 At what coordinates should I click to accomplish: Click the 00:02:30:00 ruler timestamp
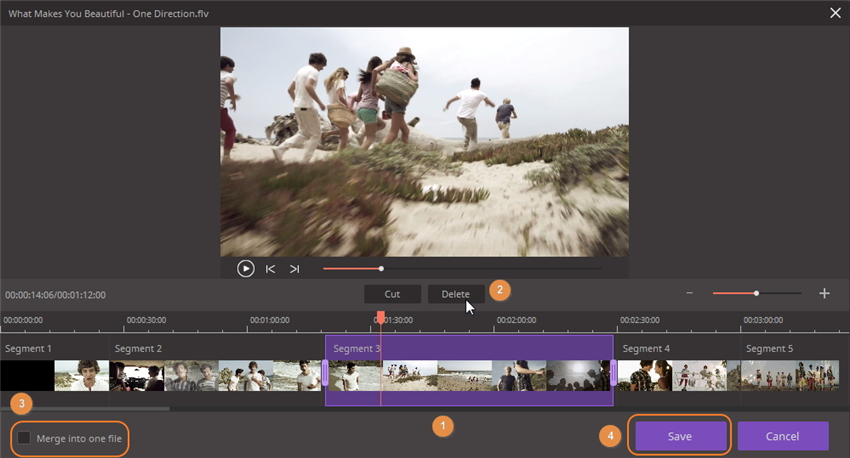tap(640, 320)
